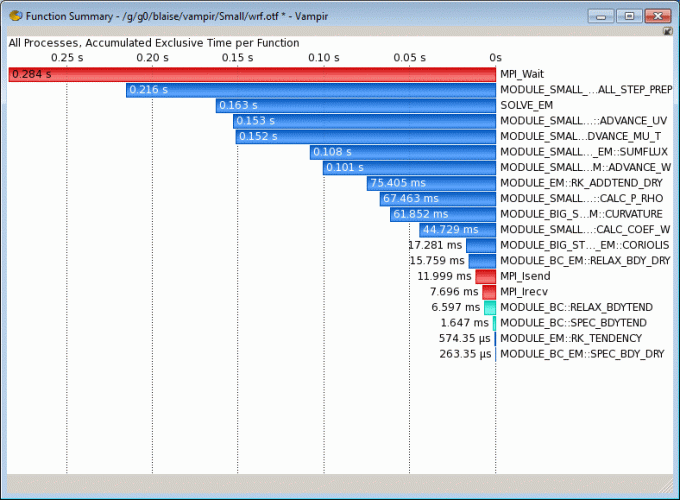Click the MODULE_SMALL...M::ADVANCE_W label
Image resolution: width=680 pixels, height=500 pixels.
[585, 168]
